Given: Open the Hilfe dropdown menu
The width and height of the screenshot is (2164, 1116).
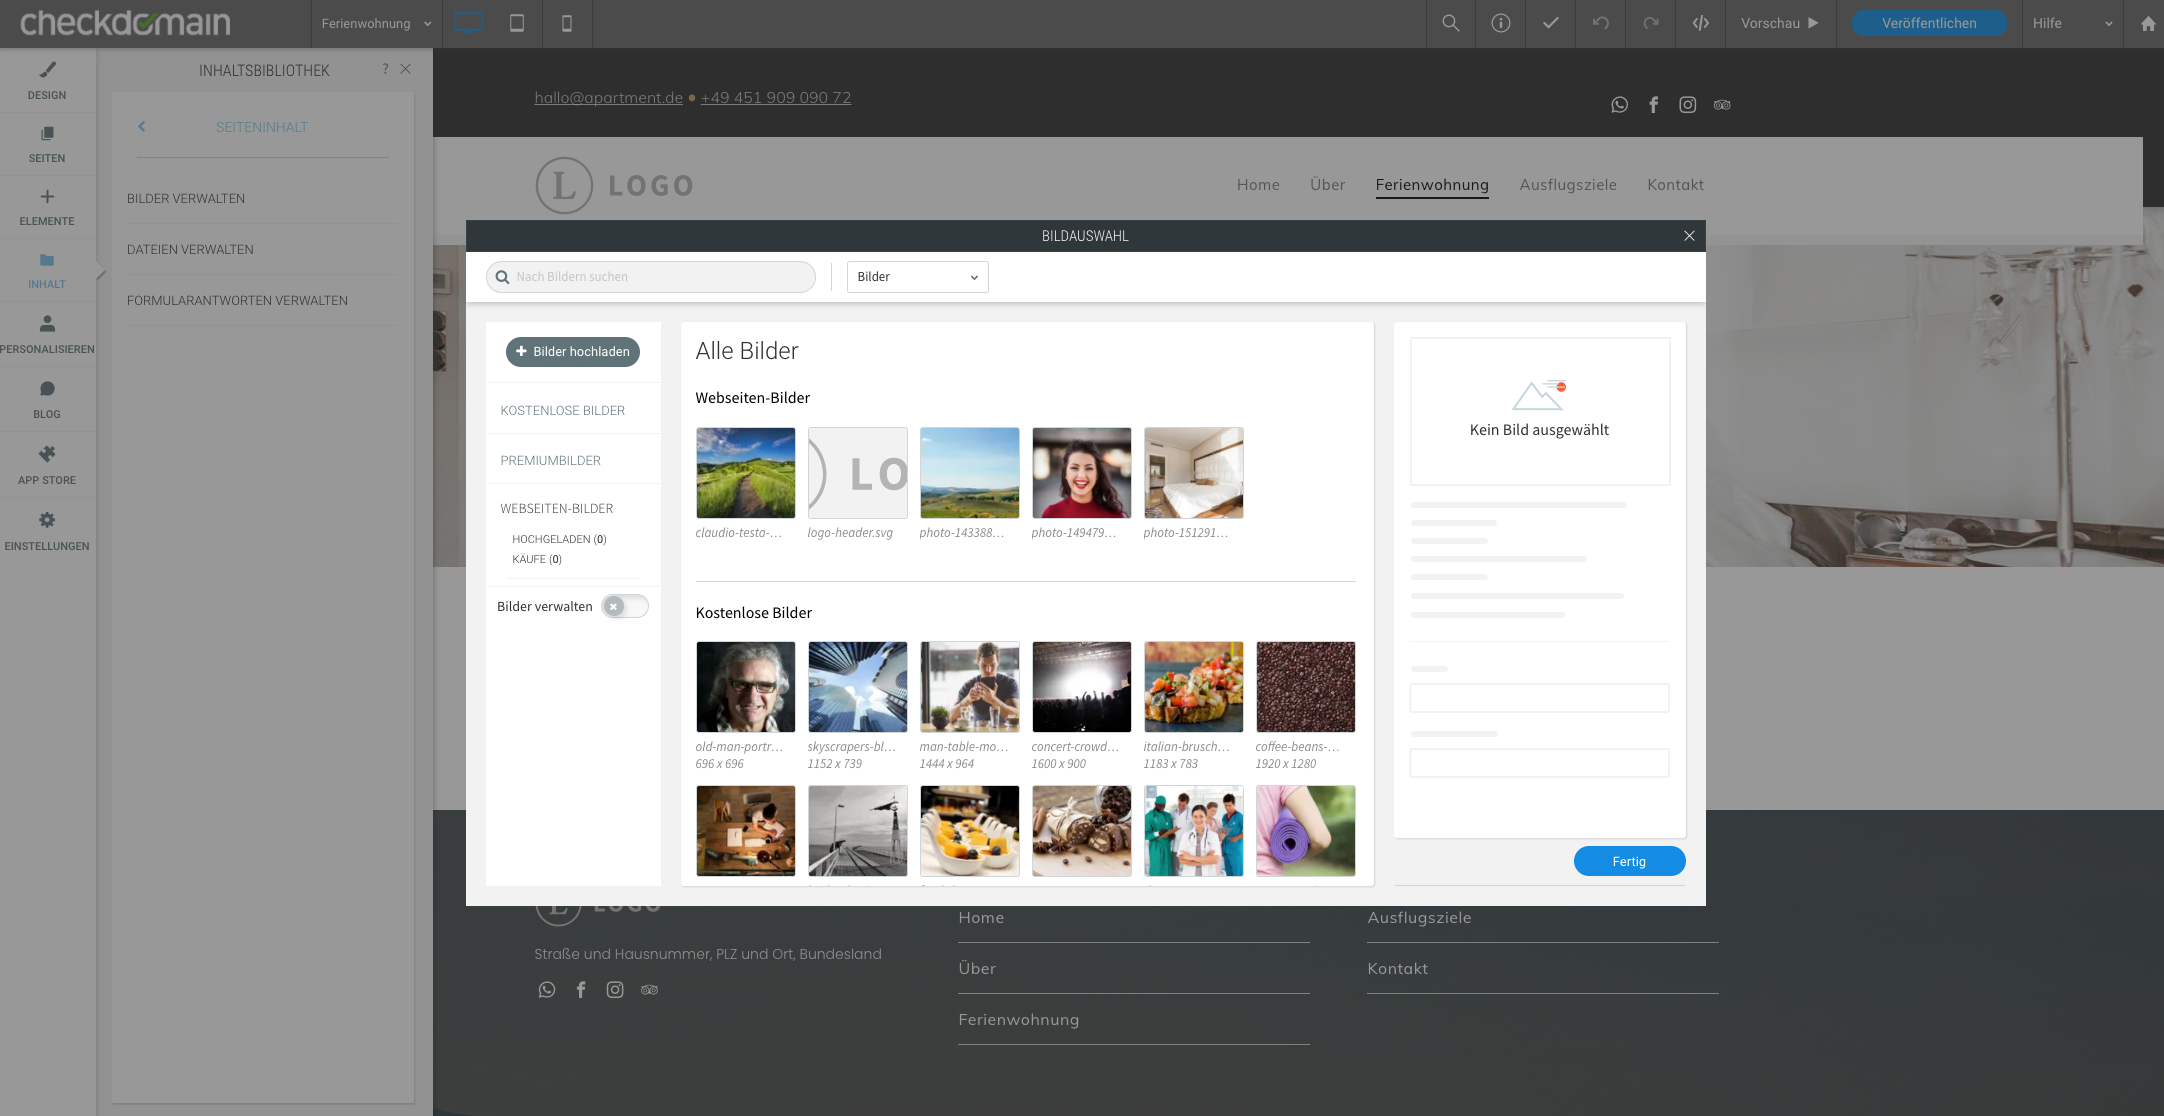Looking at the screenshot, I should (x=2071, y=23).
